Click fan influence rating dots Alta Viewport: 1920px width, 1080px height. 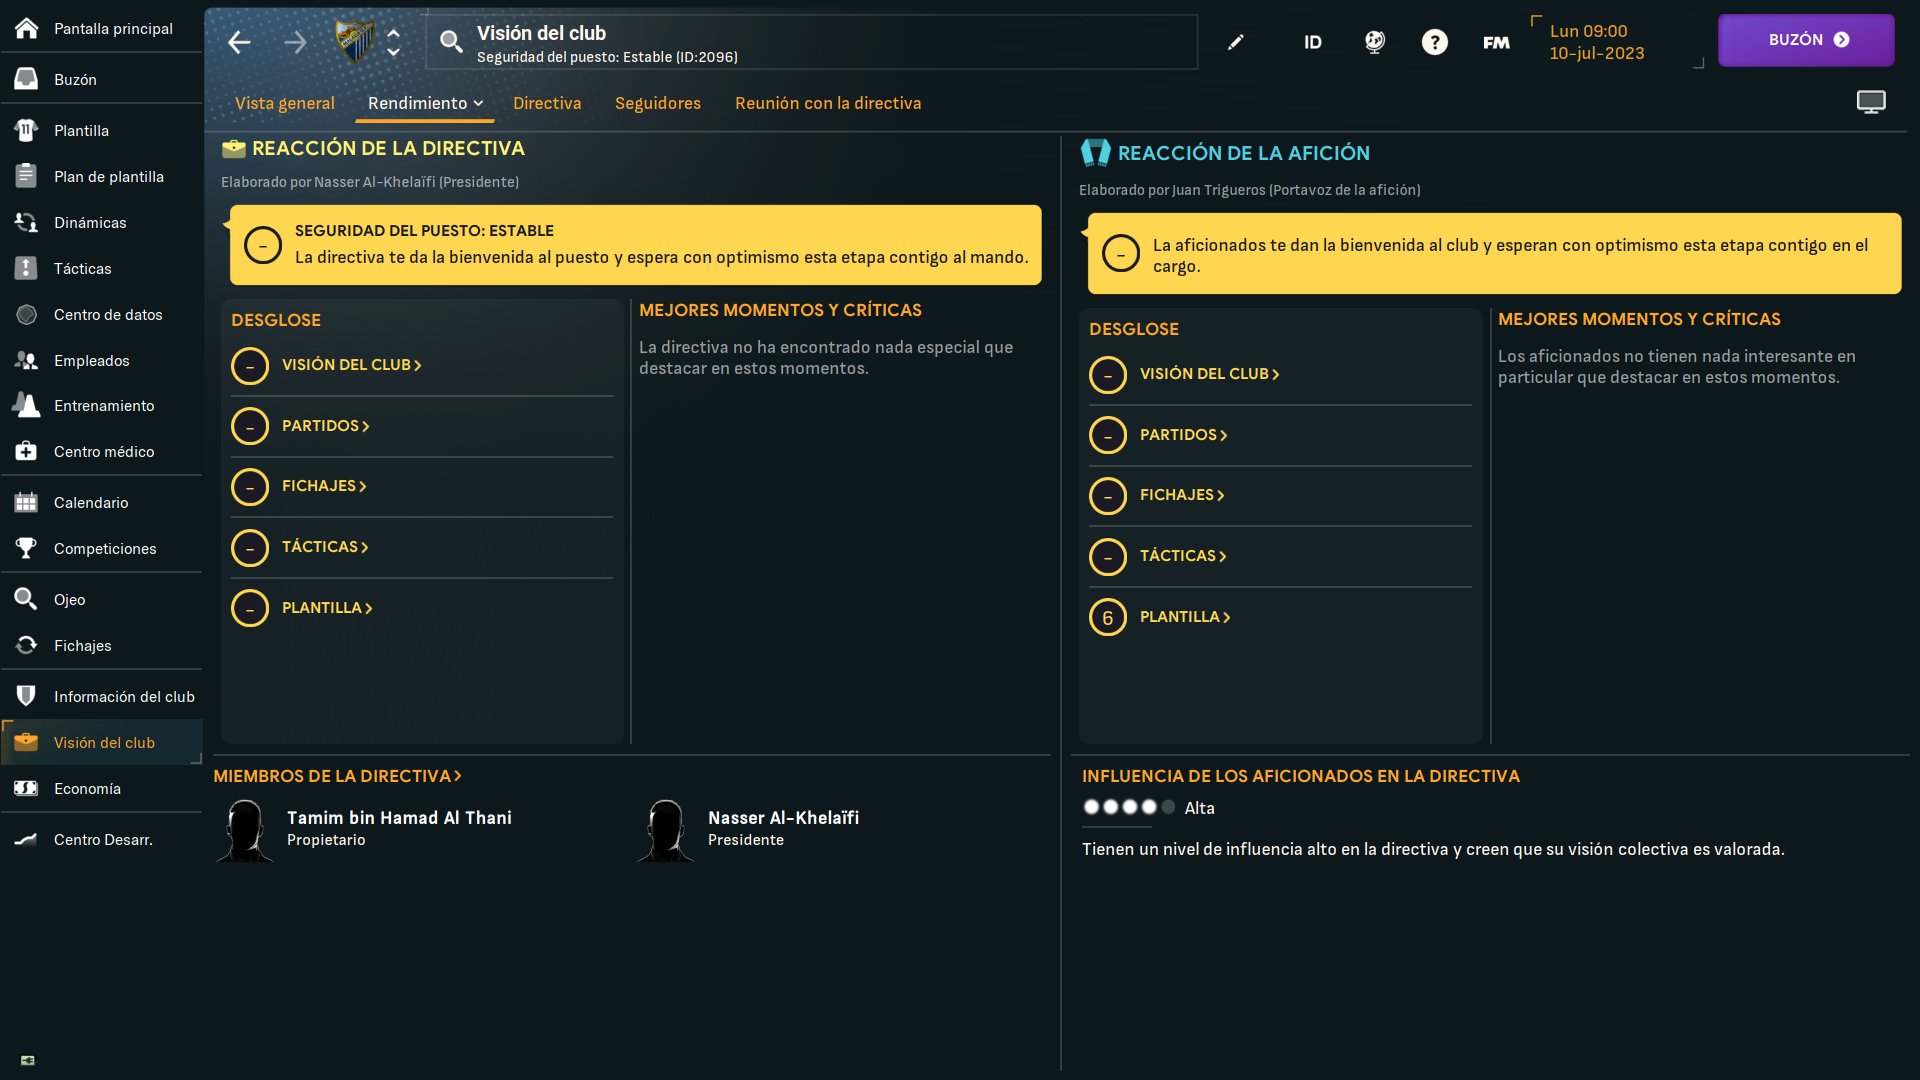1129,807
